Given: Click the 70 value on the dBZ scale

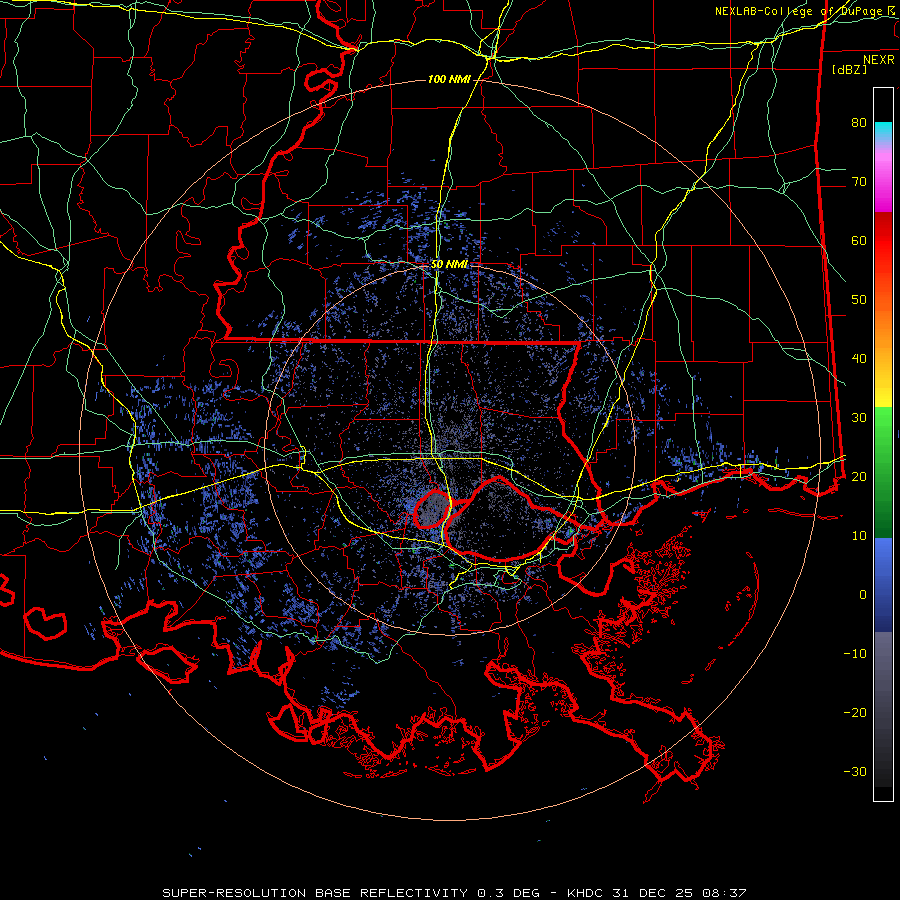Looking at the screenshot, I should click(859, 182).
